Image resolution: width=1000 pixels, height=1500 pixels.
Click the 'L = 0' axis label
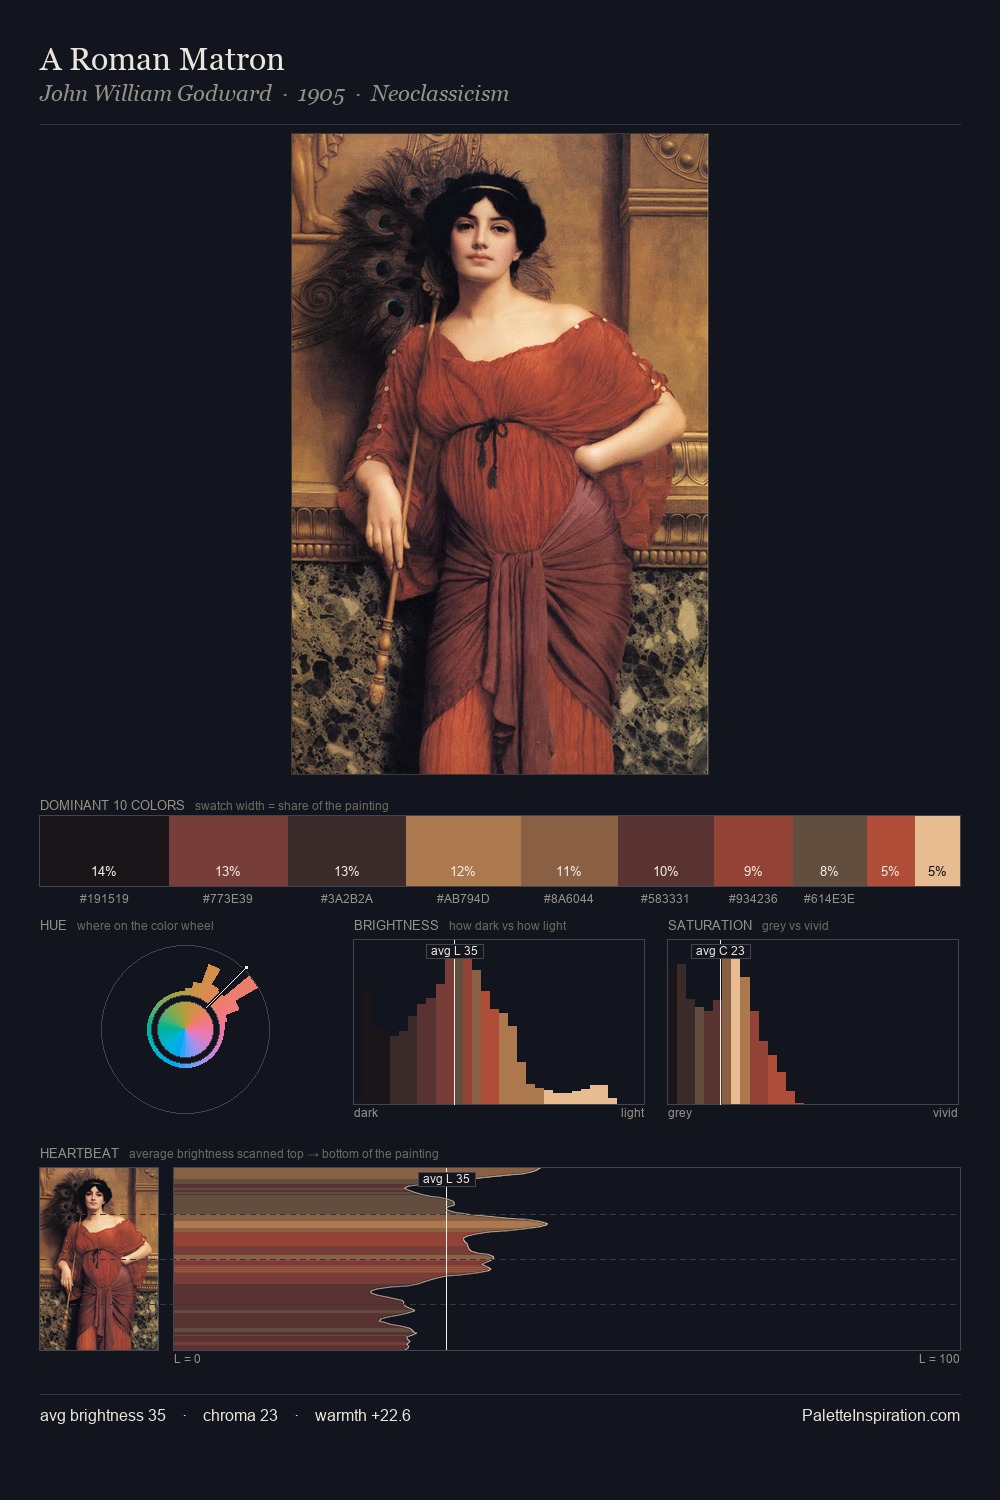click(x=187, y=1359)
